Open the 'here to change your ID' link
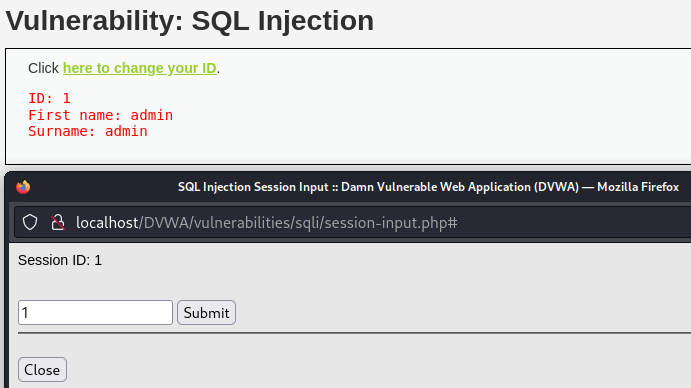Image resolution: width=691 pixels, height=388 pixels. click(x=140, y=68)
